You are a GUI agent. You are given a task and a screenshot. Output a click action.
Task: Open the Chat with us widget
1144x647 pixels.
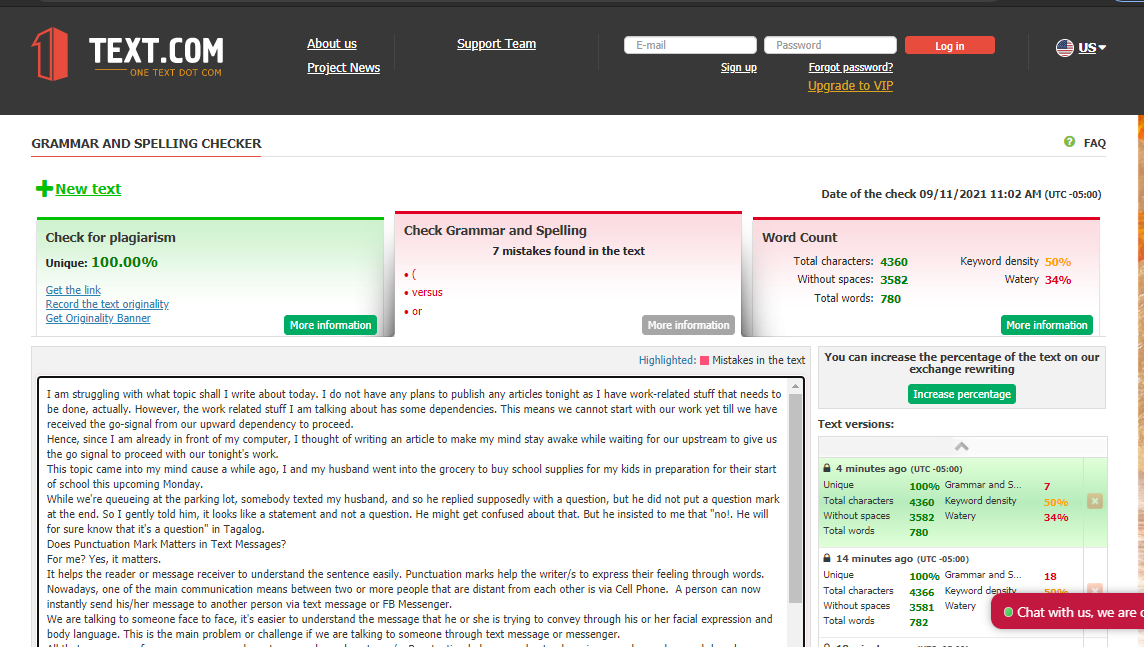tap(1069, 612)
